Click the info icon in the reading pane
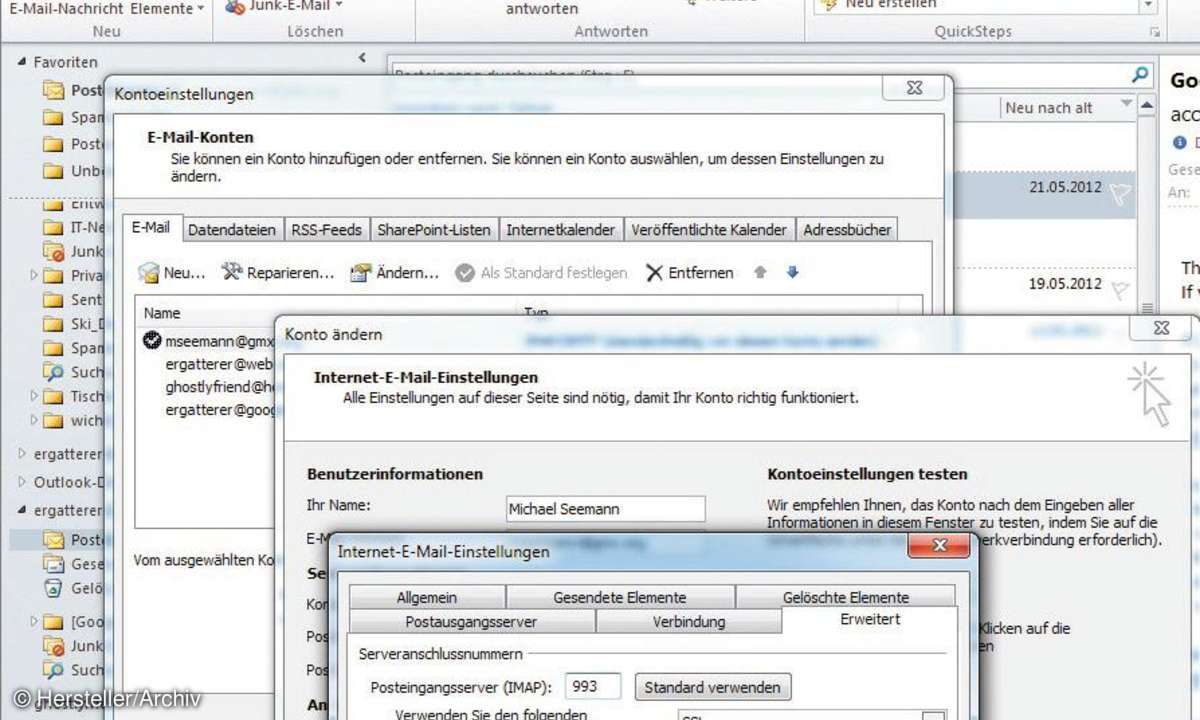 (x=1179, y=143)
